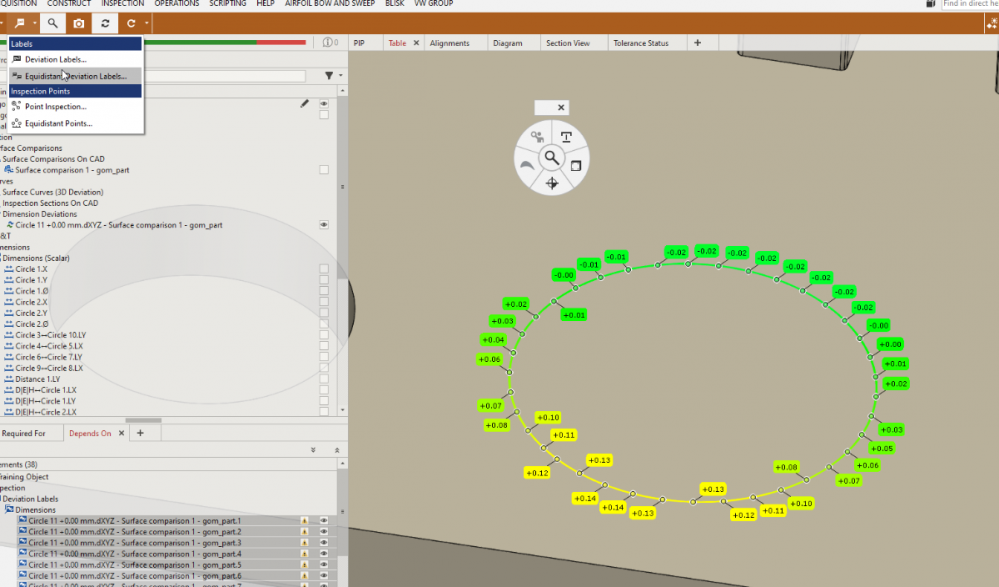The width and height of the screenshot is (999, 587).
Task: Close the Depends On tab
Action: point(122,433)
